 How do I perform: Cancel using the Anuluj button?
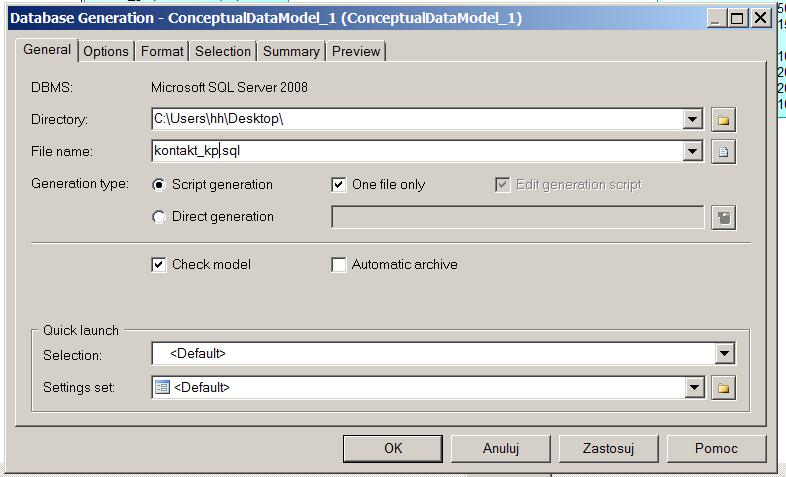501,448
